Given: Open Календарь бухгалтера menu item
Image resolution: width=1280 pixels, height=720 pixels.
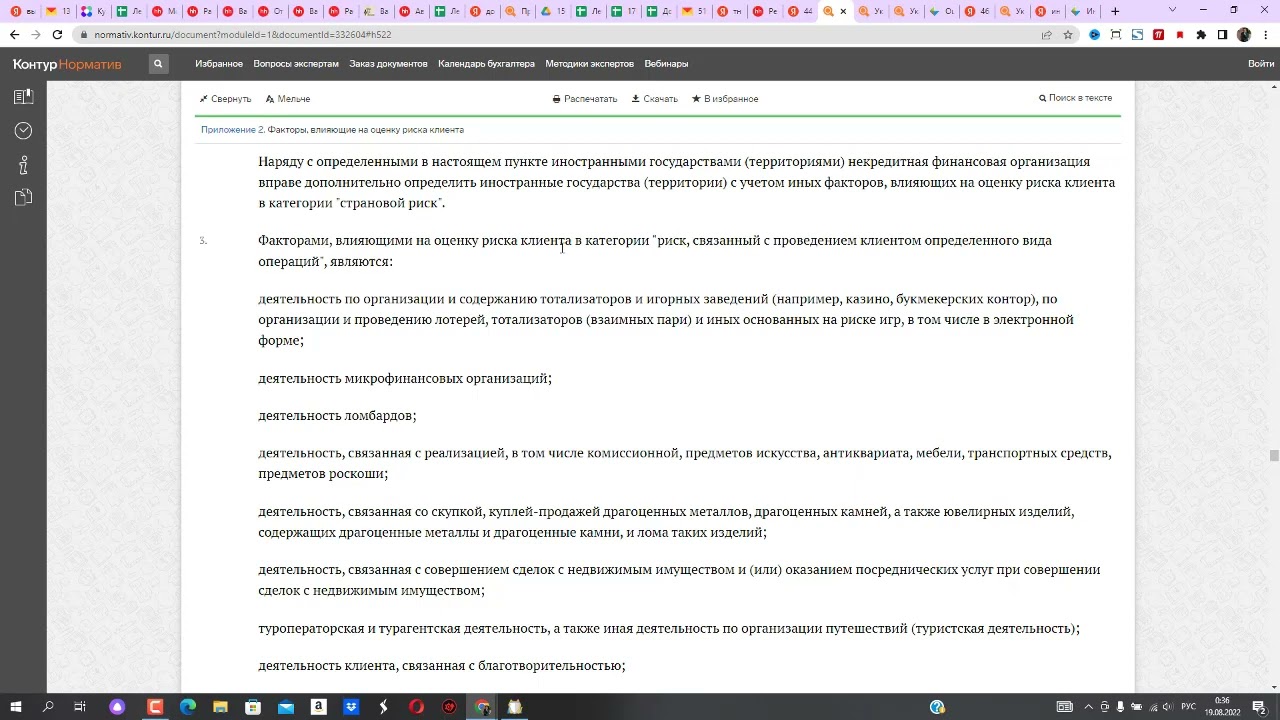Looking at the screenshot, I should tap(486, 64).
